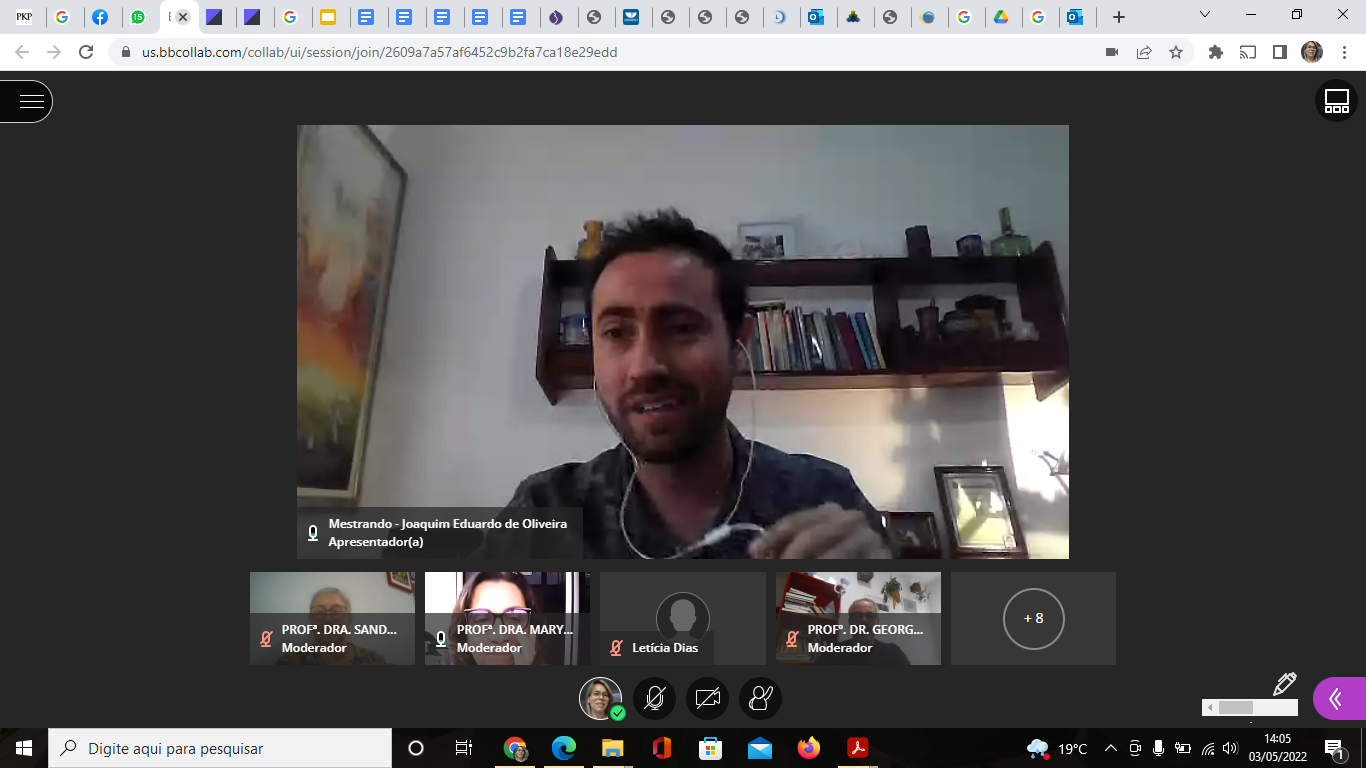Open Firefox from taskbar

808,748
